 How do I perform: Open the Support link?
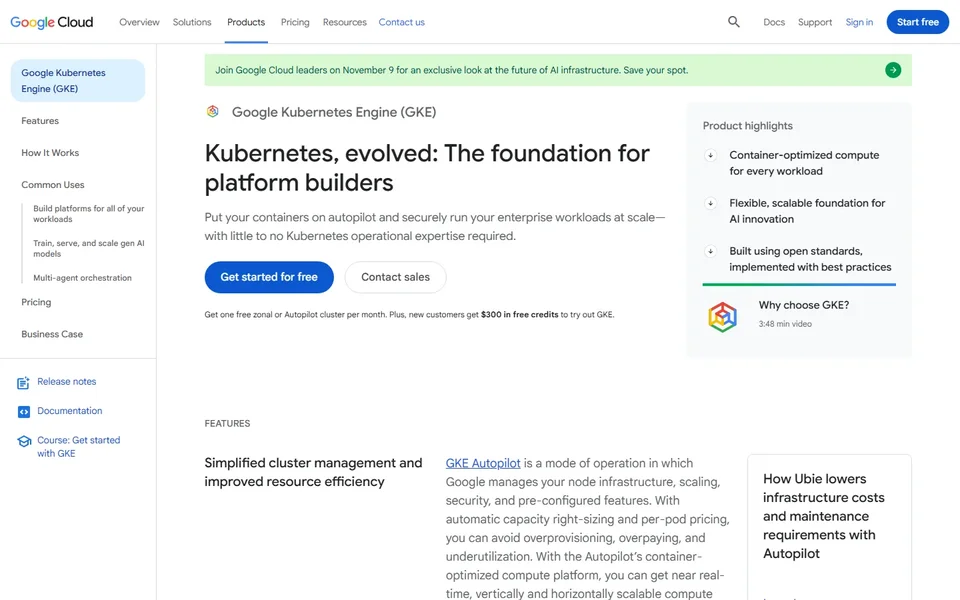tap(815, 22)
